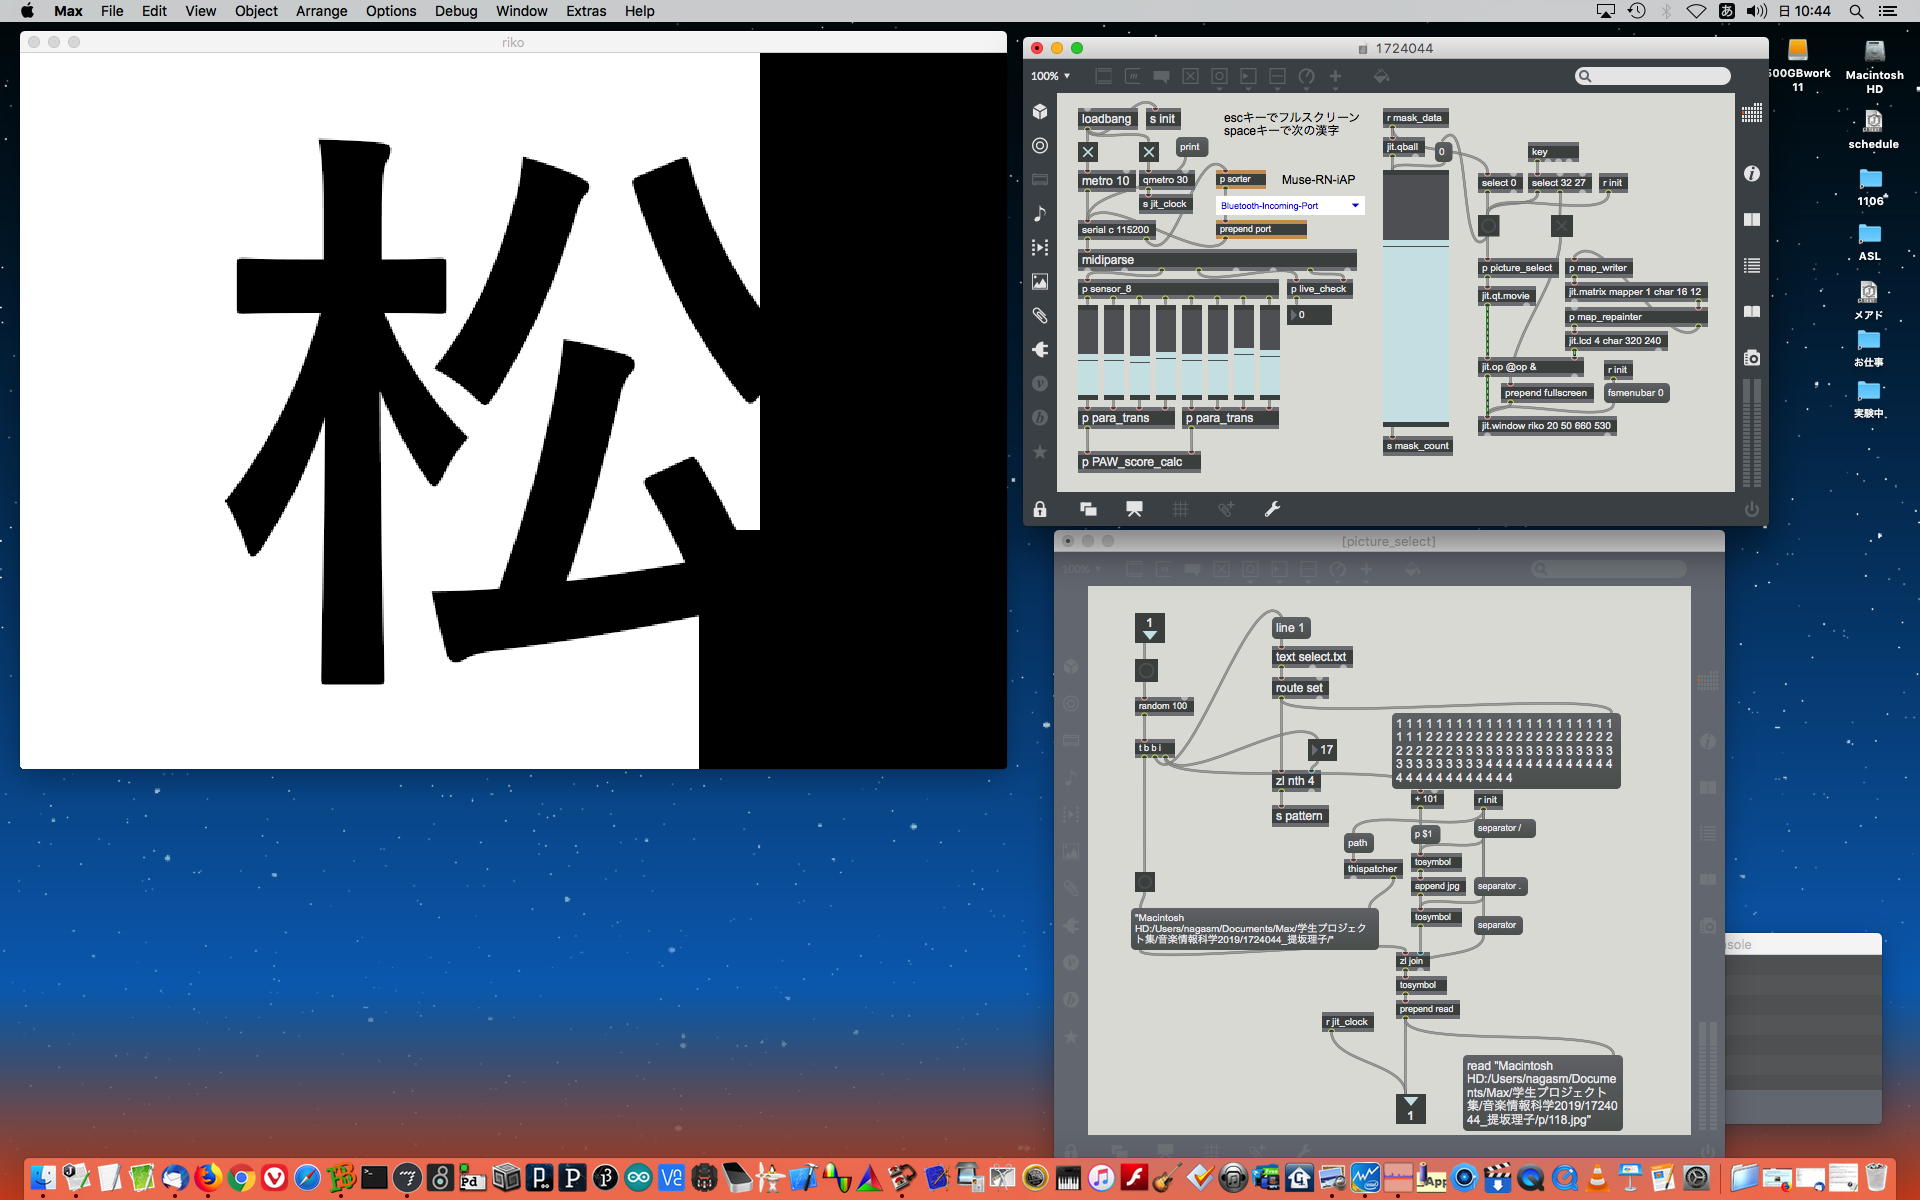1920x1200 pixels.
Task: Open the Extras menu
Action: [x=585, y=11]
